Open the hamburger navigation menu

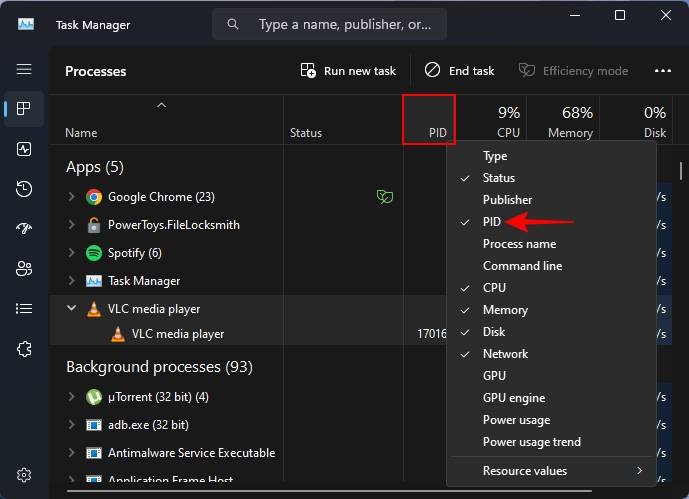pyautogui.click(x=24, y=69)
